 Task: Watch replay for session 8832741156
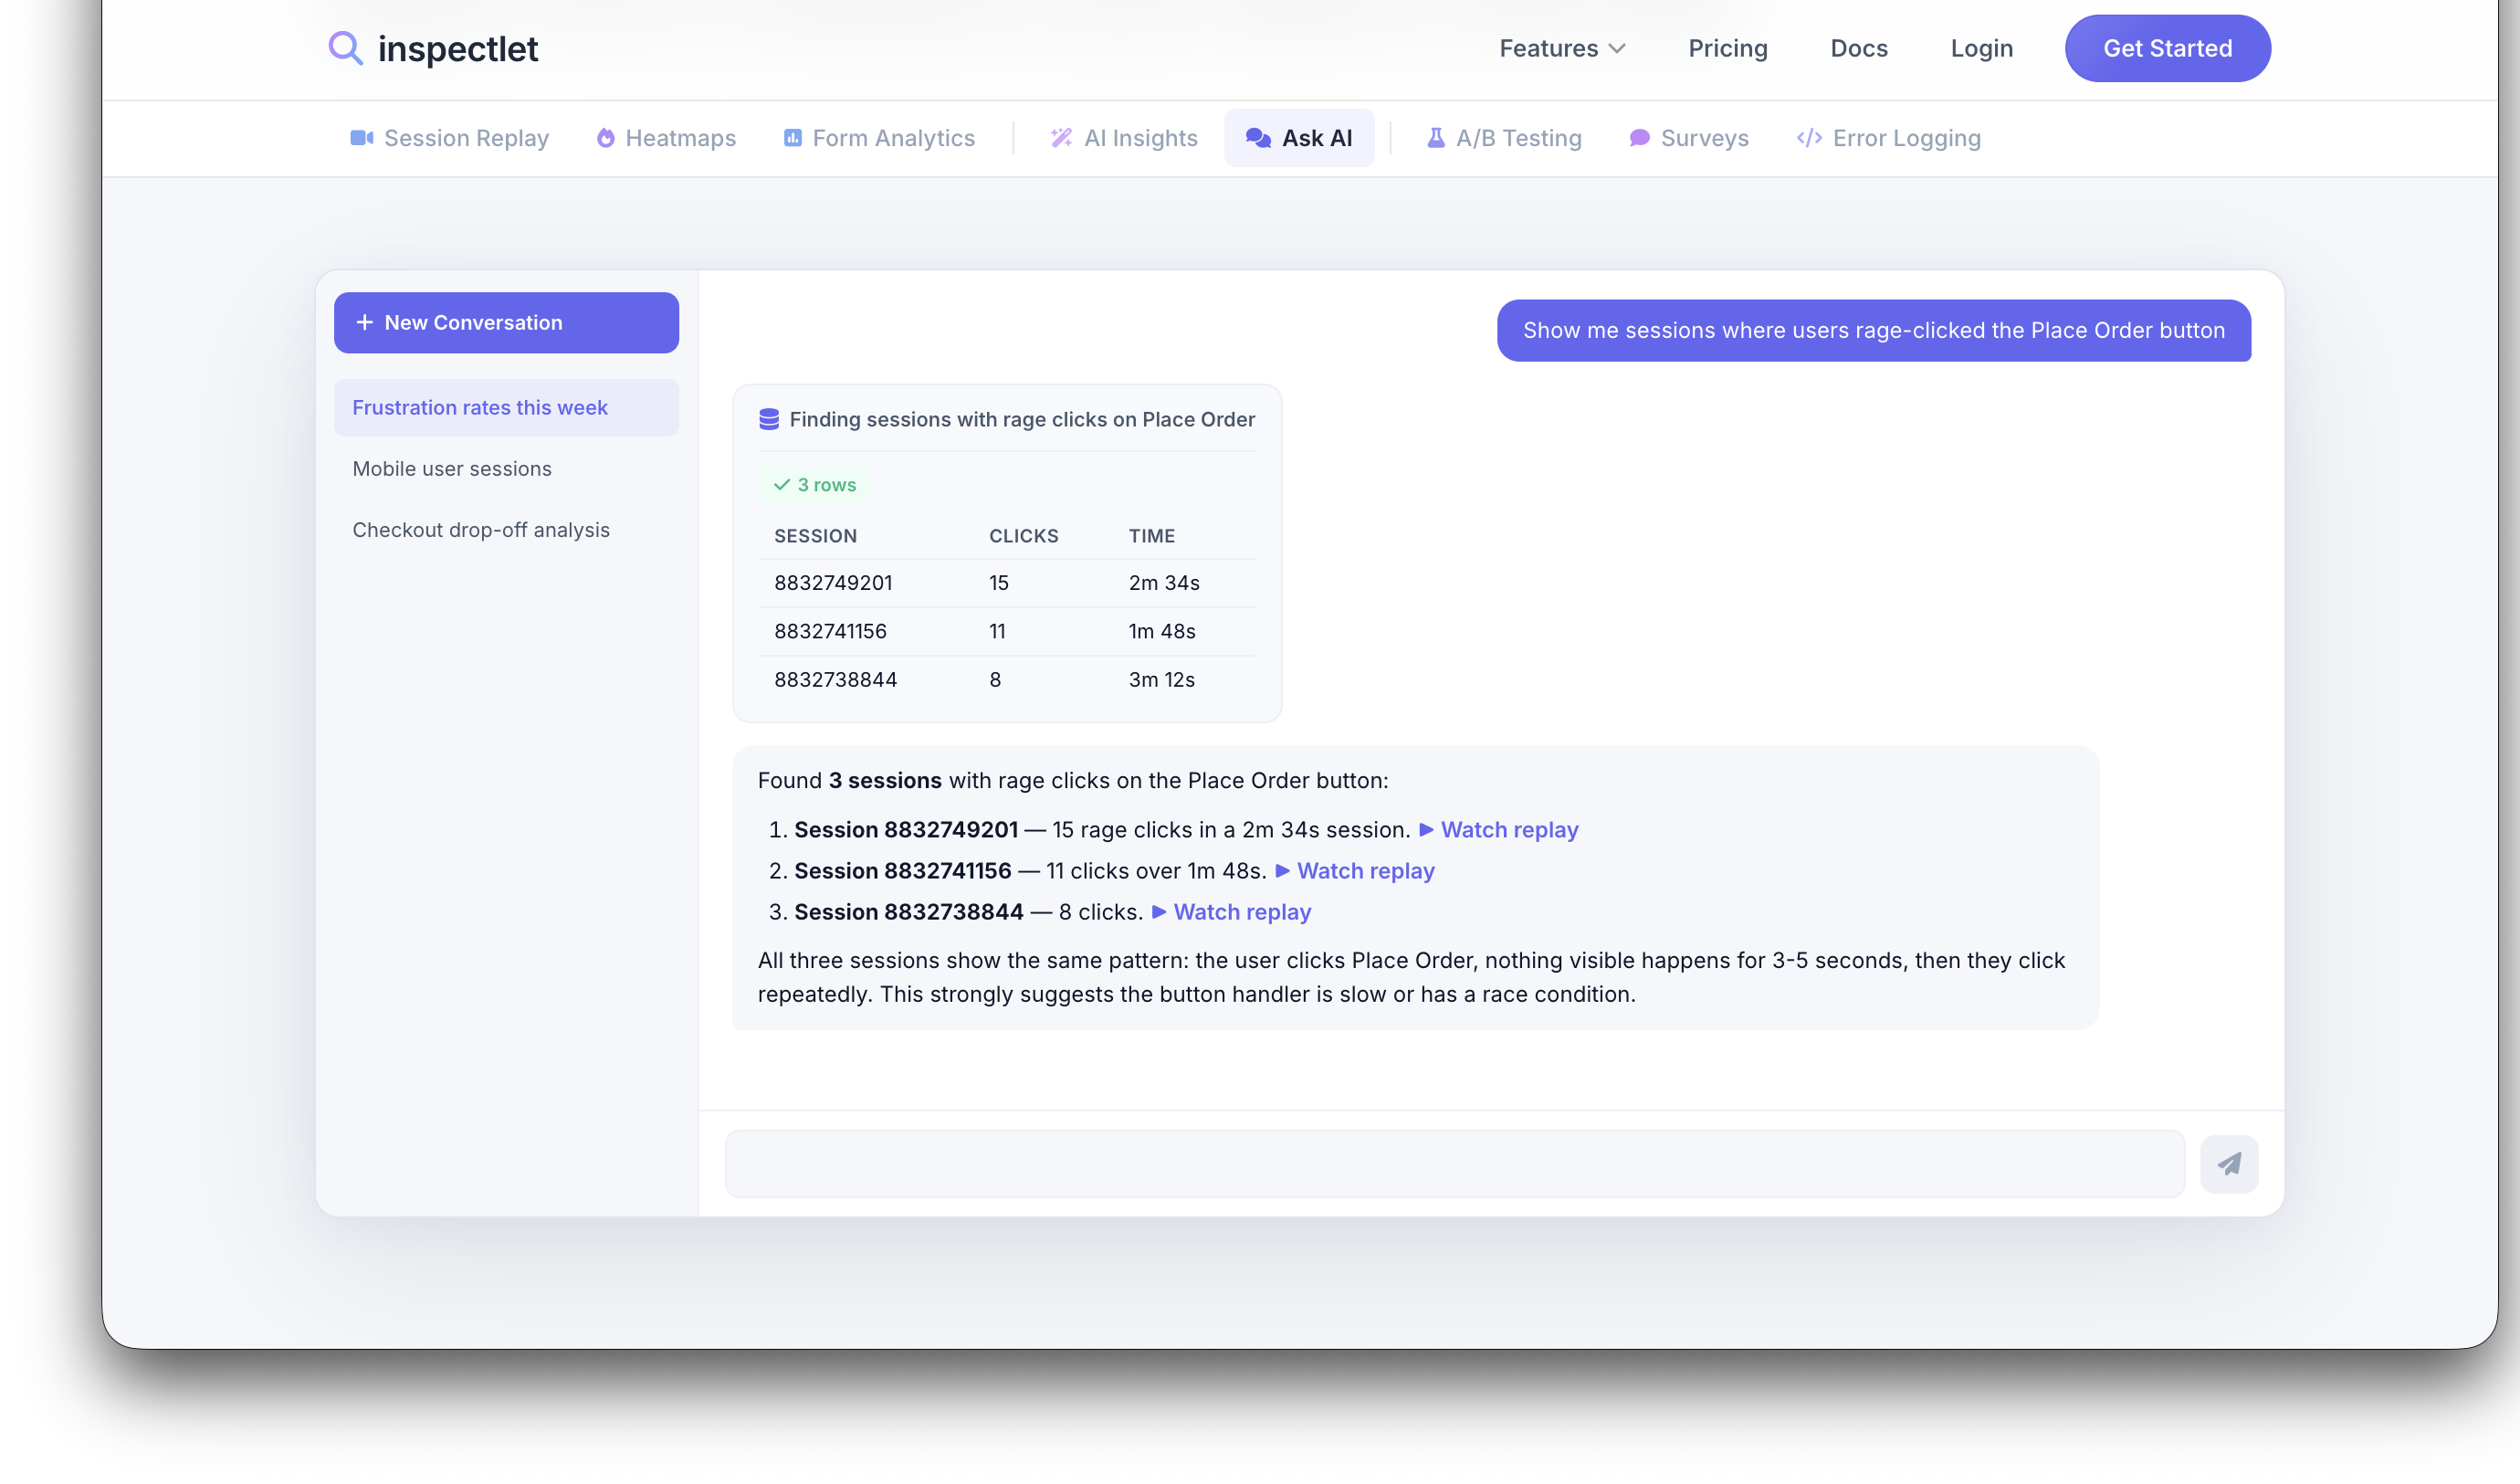(x=1366, y=871)
